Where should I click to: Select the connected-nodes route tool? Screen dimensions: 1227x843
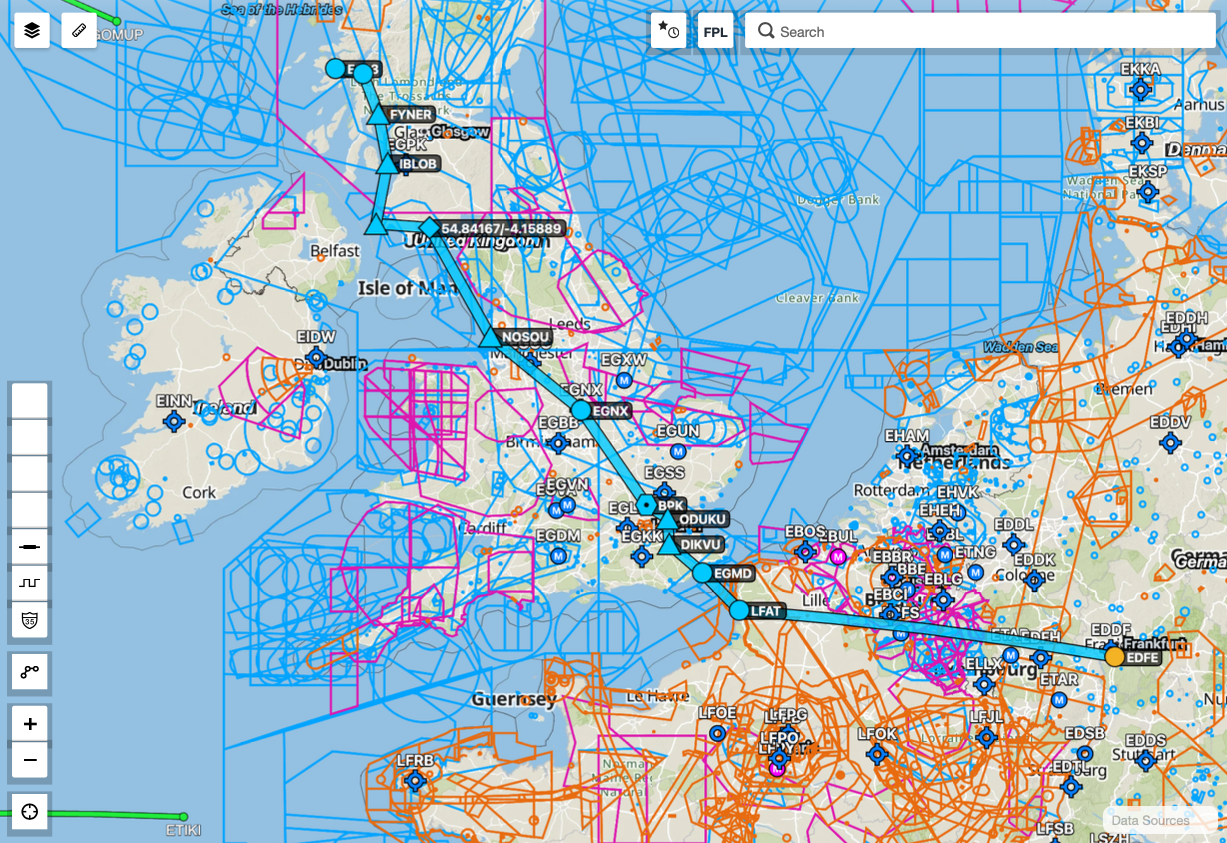(29, 671)
